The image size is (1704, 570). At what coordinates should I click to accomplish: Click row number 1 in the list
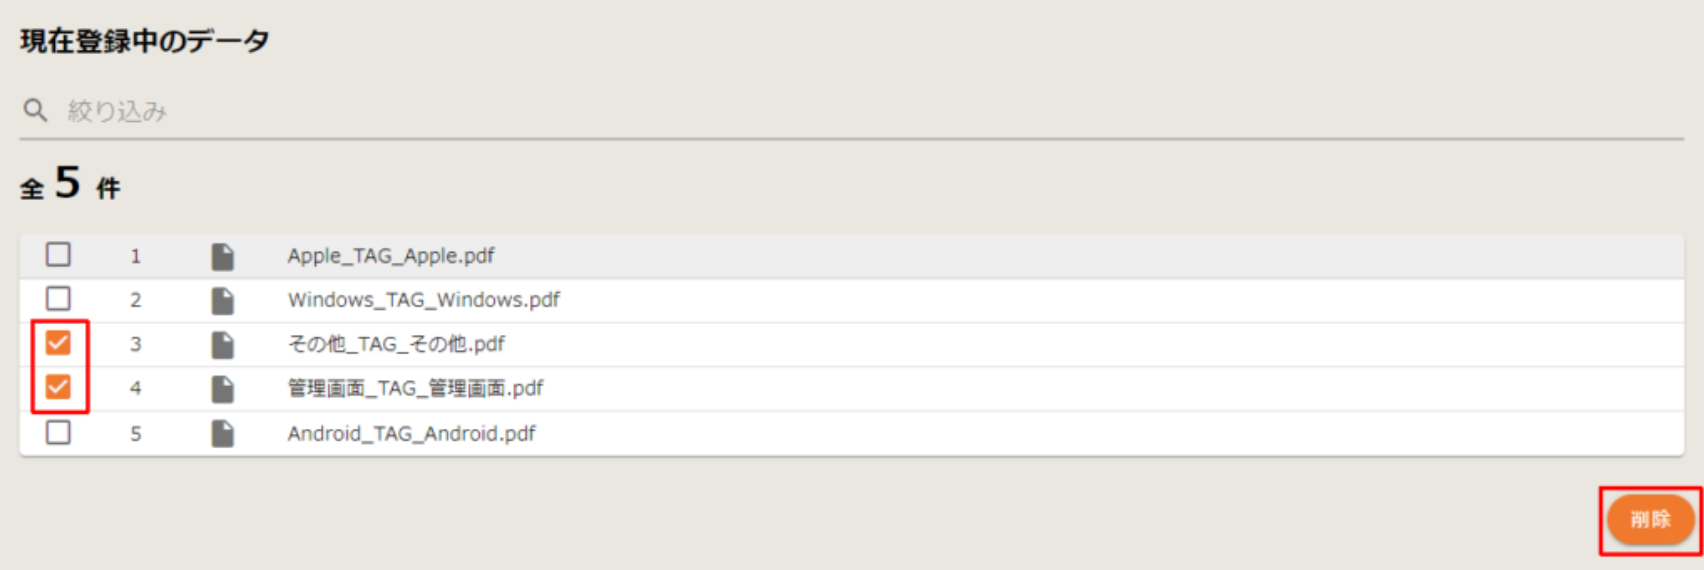coord(136,257)
